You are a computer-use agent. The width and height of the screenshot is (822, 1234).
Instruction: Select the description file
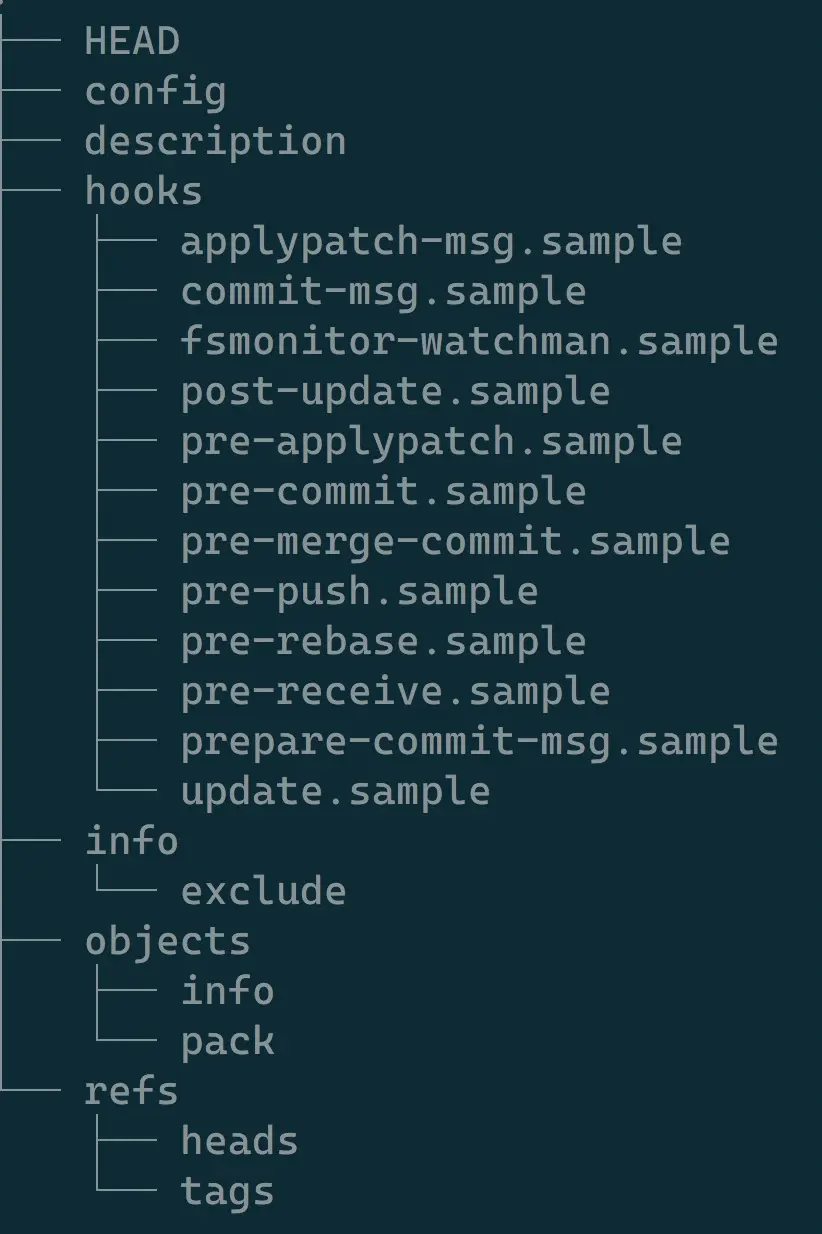pos(215,142)
